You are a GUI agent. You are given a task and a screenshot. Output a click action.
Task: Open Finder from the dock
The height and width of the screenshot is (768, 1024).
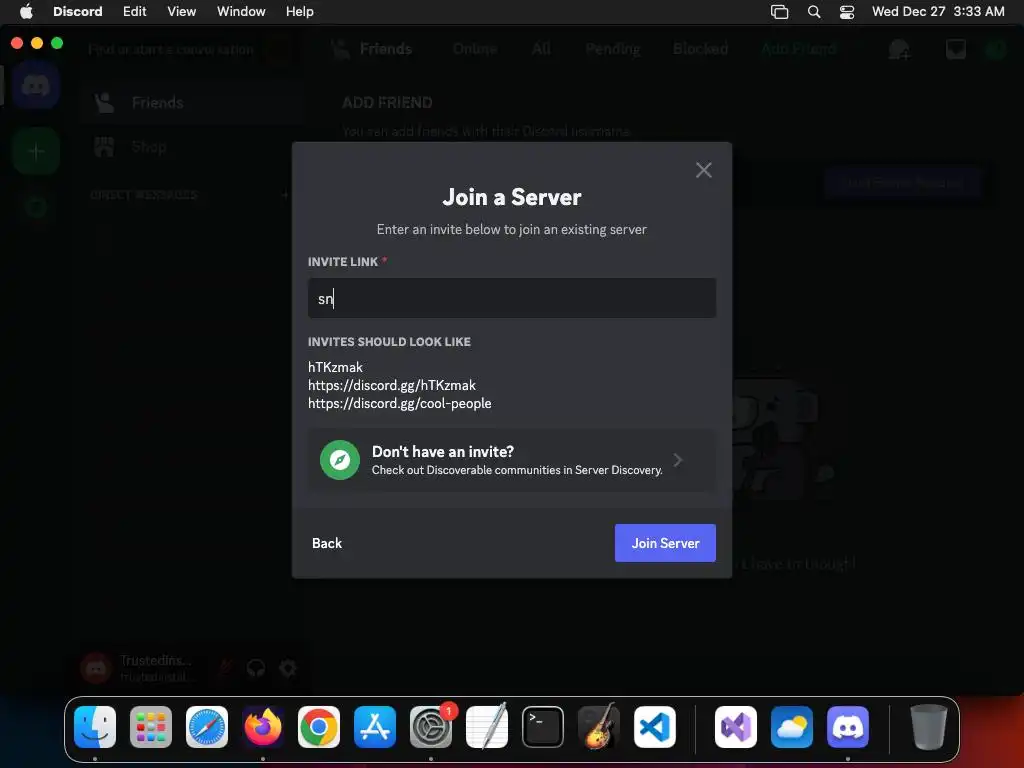click(x=95, y=727)
